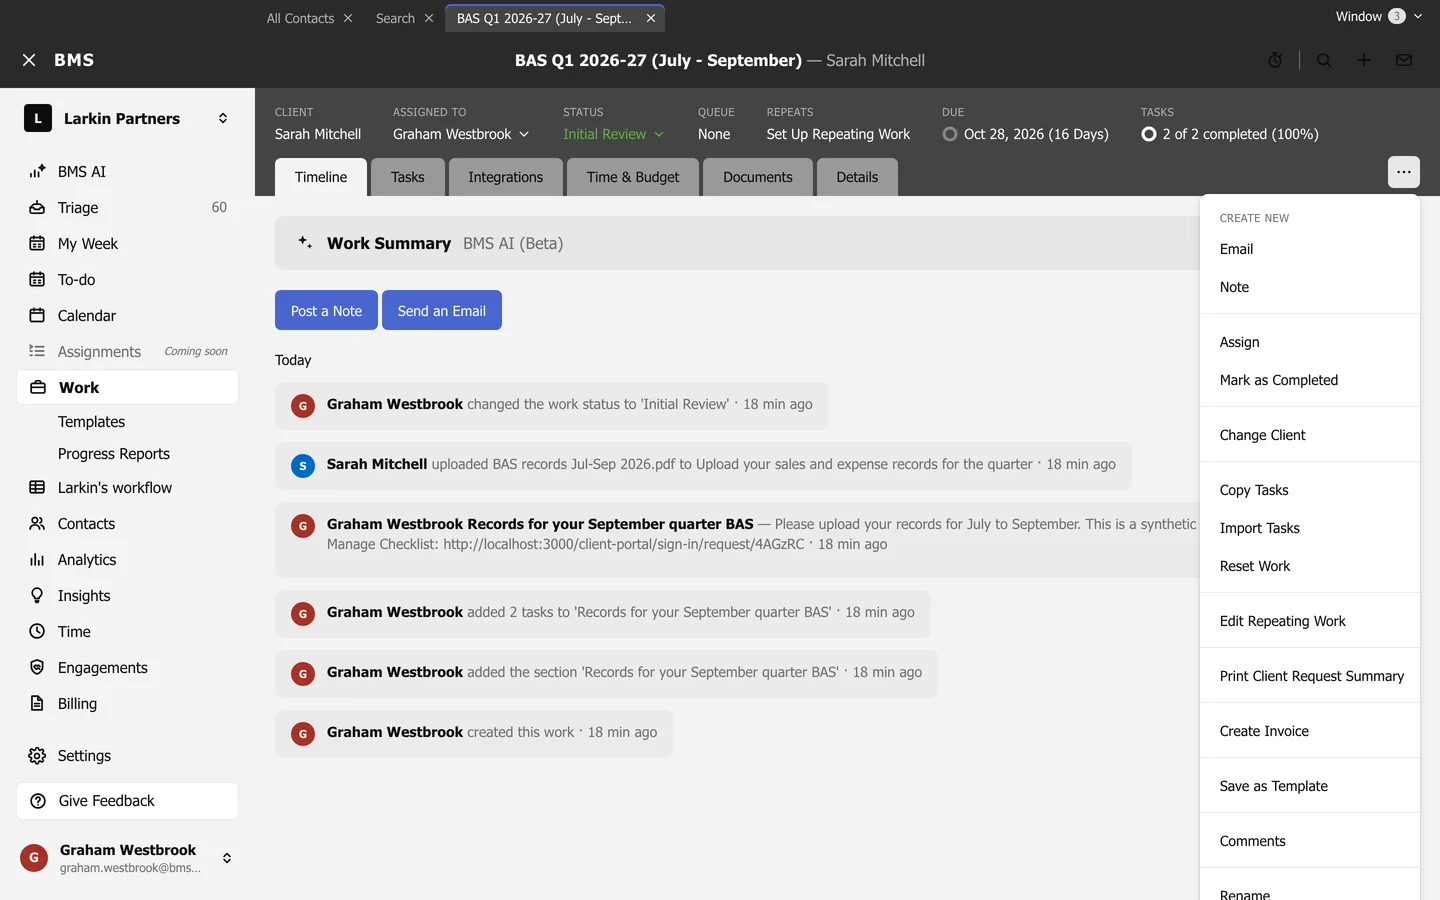Select Create Invoice menu item
Image resolution: width=1440 pixels, height=900 pixels.
[1310, 731]
